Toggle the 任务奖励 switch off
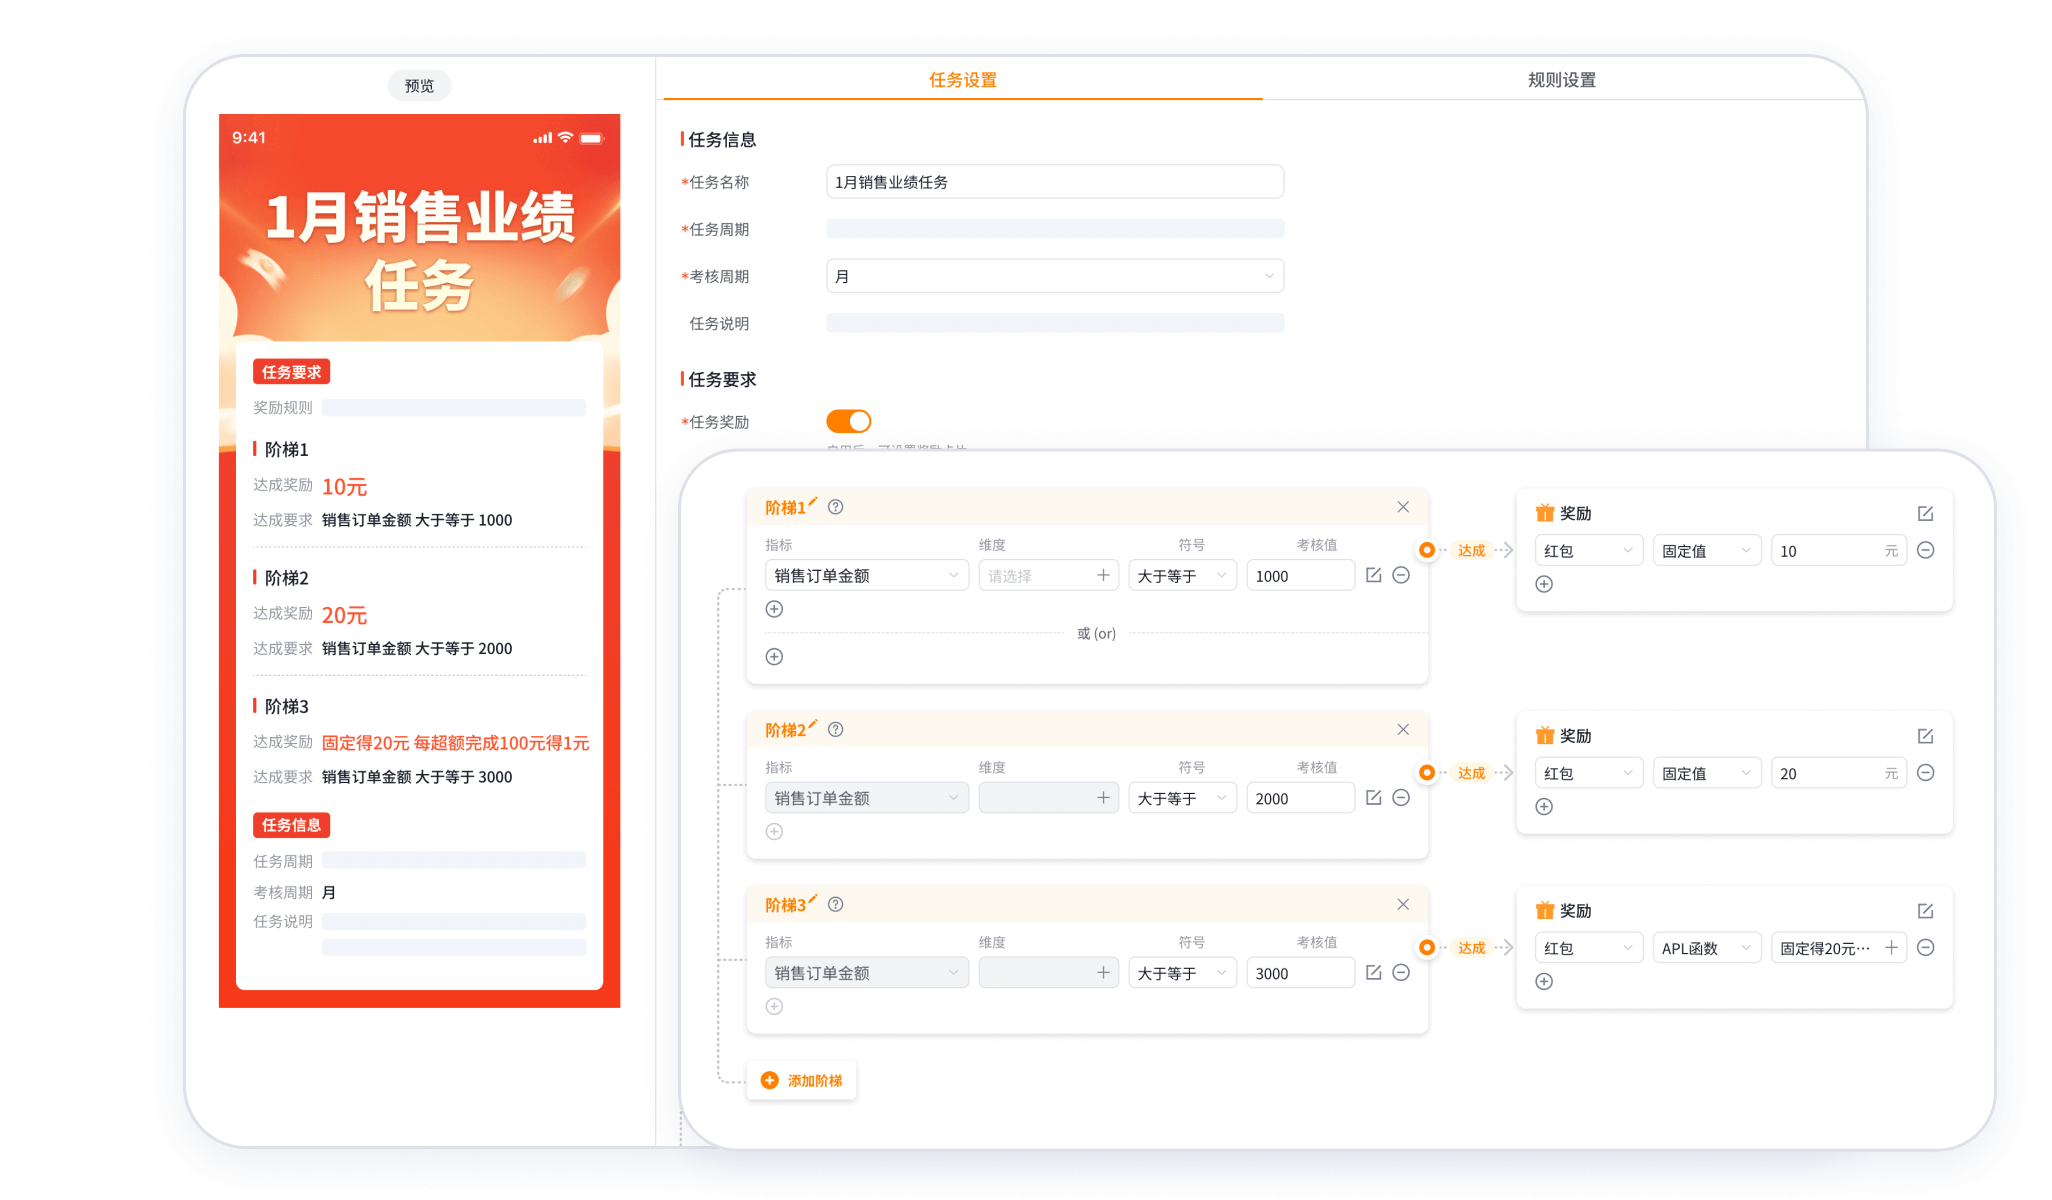 click(848, 421)
